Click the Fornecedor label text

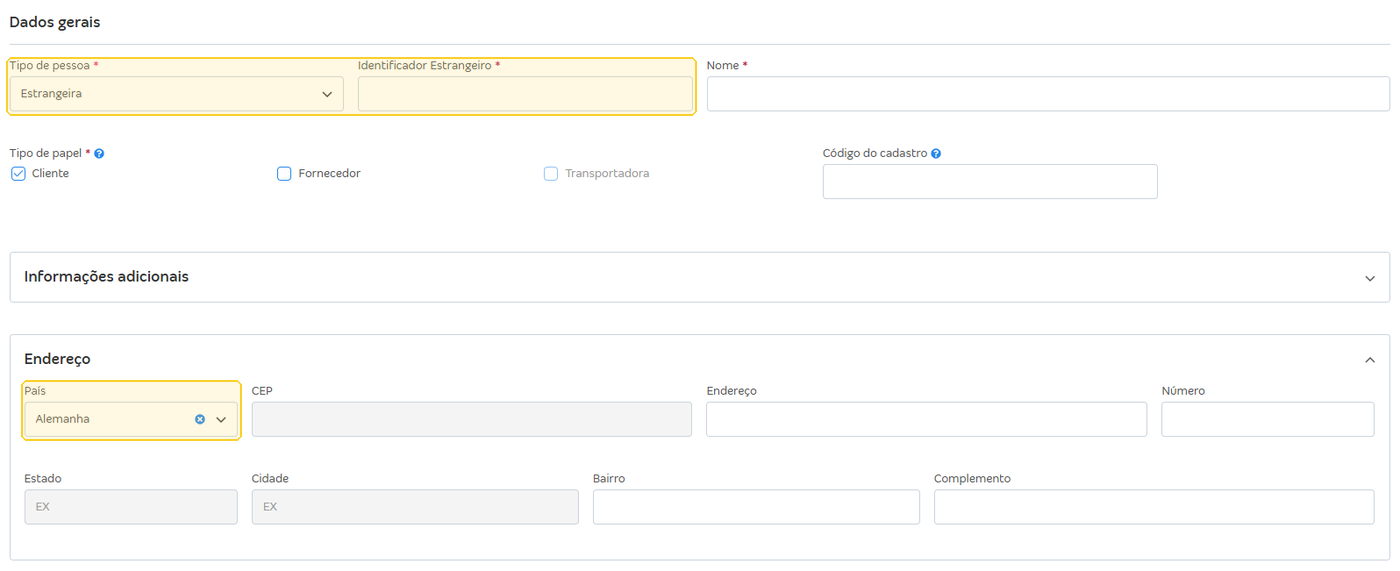point(329,174)
